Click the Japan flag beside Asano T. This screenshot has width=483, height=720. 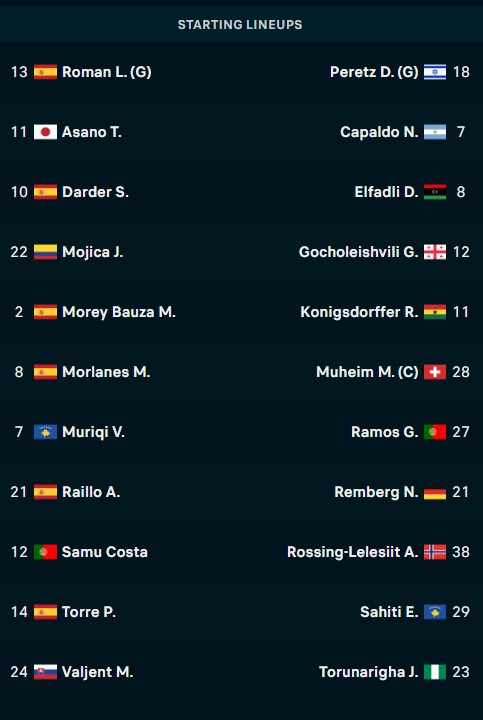(x=45, y=132)
